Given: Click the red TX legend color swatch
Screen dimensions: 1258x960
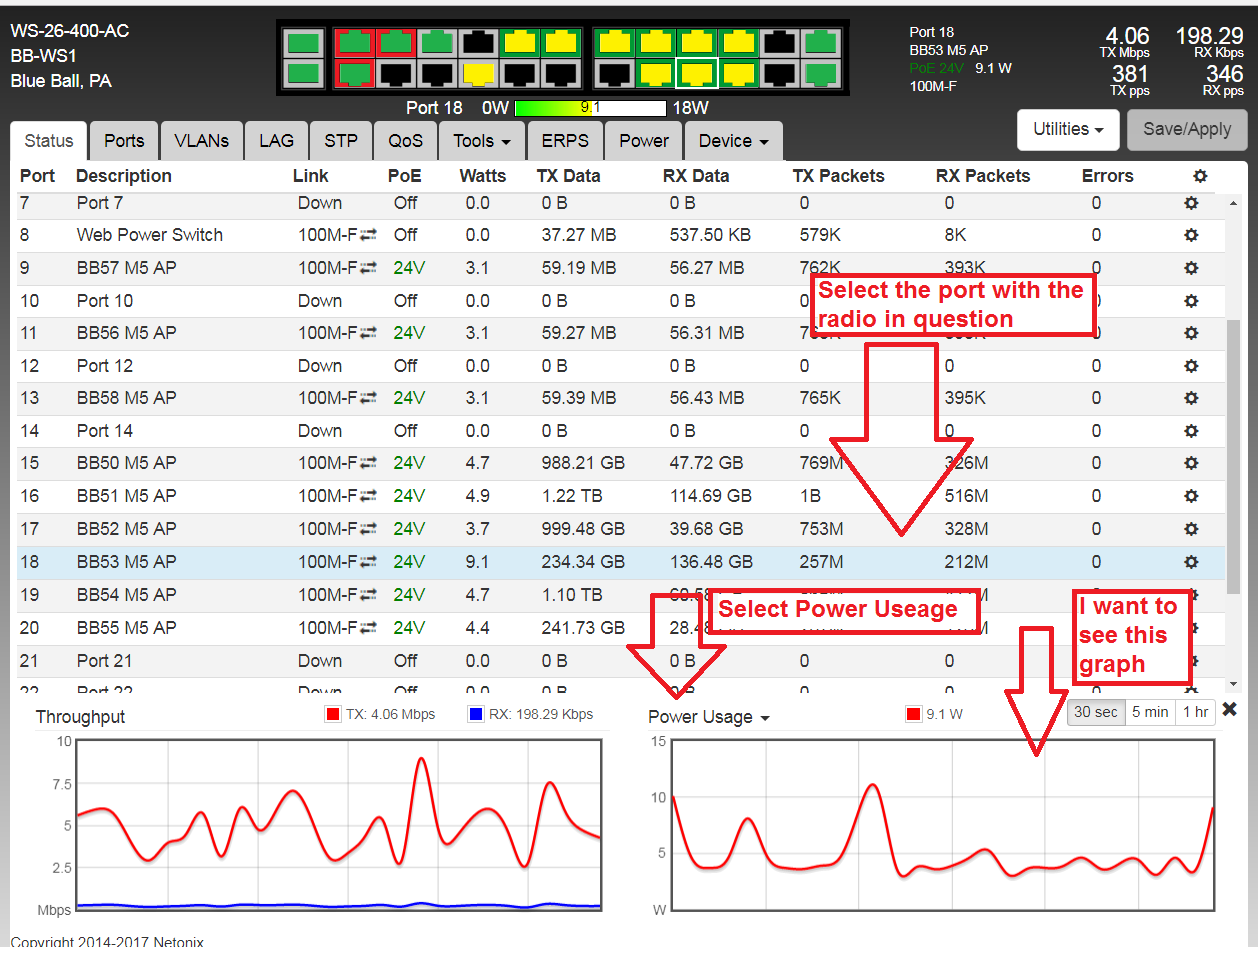Looking at the screenshot, I should tap(333, 714).
